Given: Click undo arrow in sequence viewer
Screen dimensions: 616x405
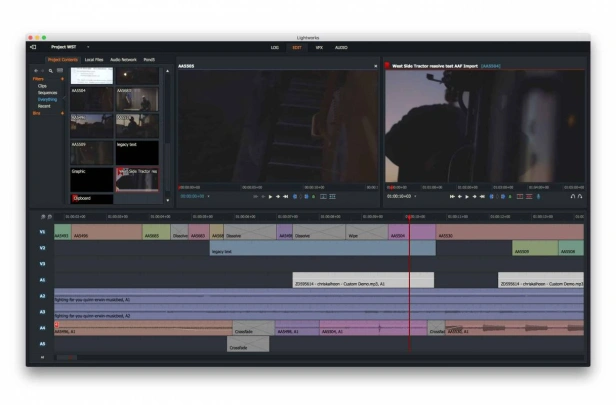Looking at the screenshot, I should [572, 196].
